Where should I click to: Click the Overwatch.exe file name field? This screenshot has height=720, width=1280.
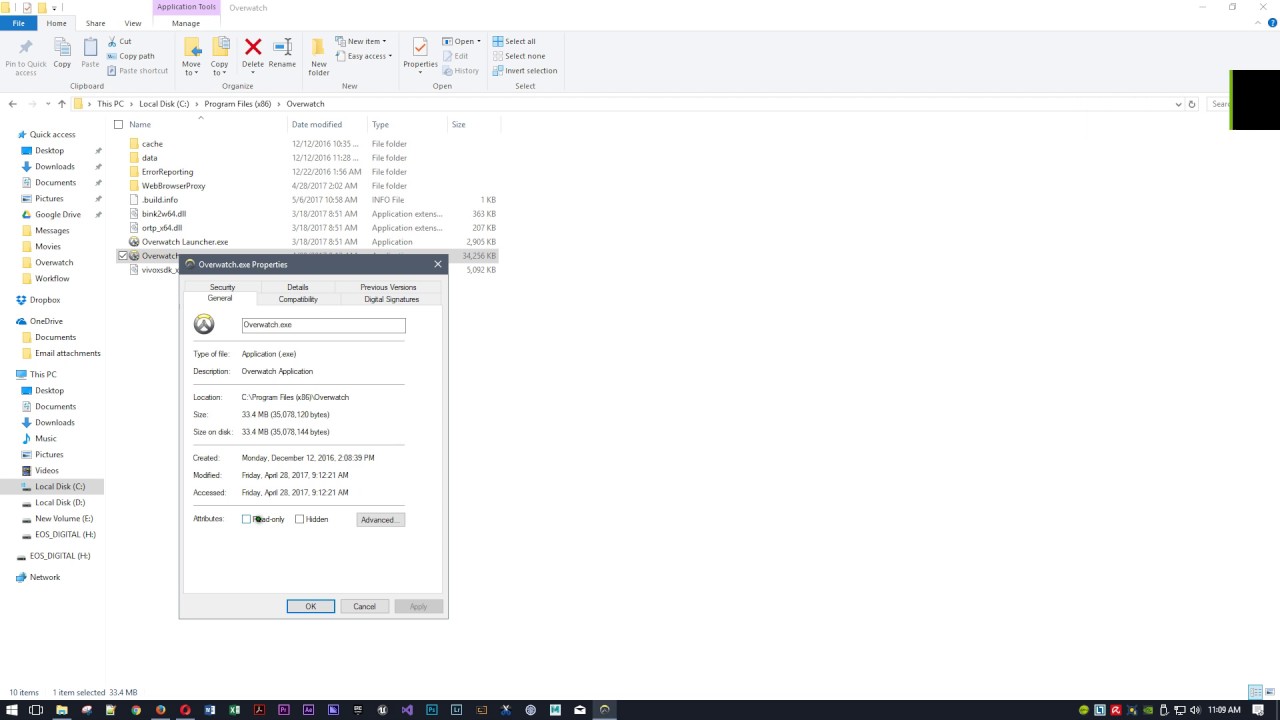coord(323,325)
